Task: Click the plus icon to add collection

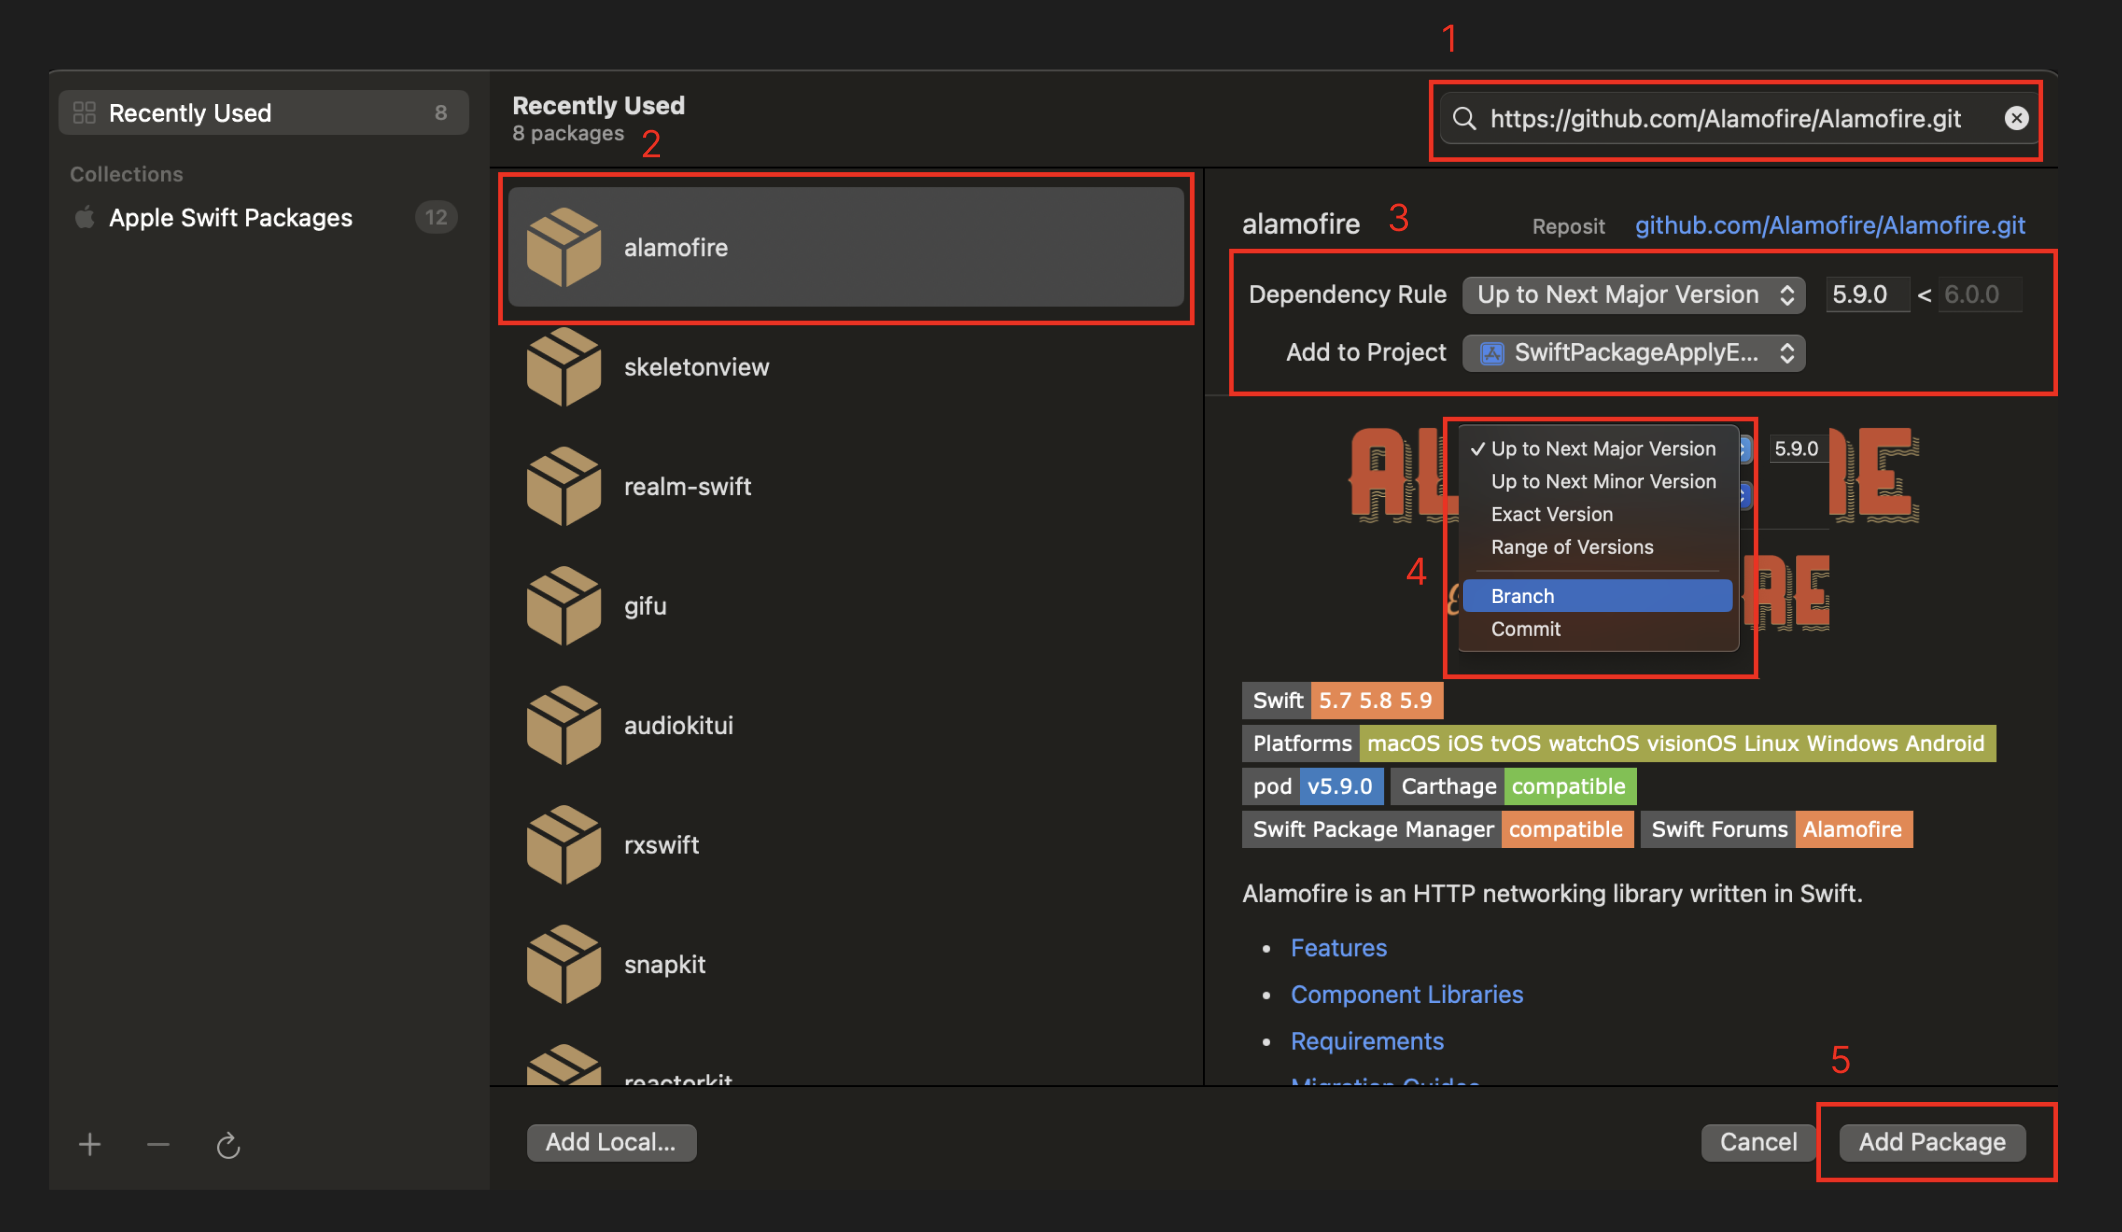Action: [x=90, y=1144]
